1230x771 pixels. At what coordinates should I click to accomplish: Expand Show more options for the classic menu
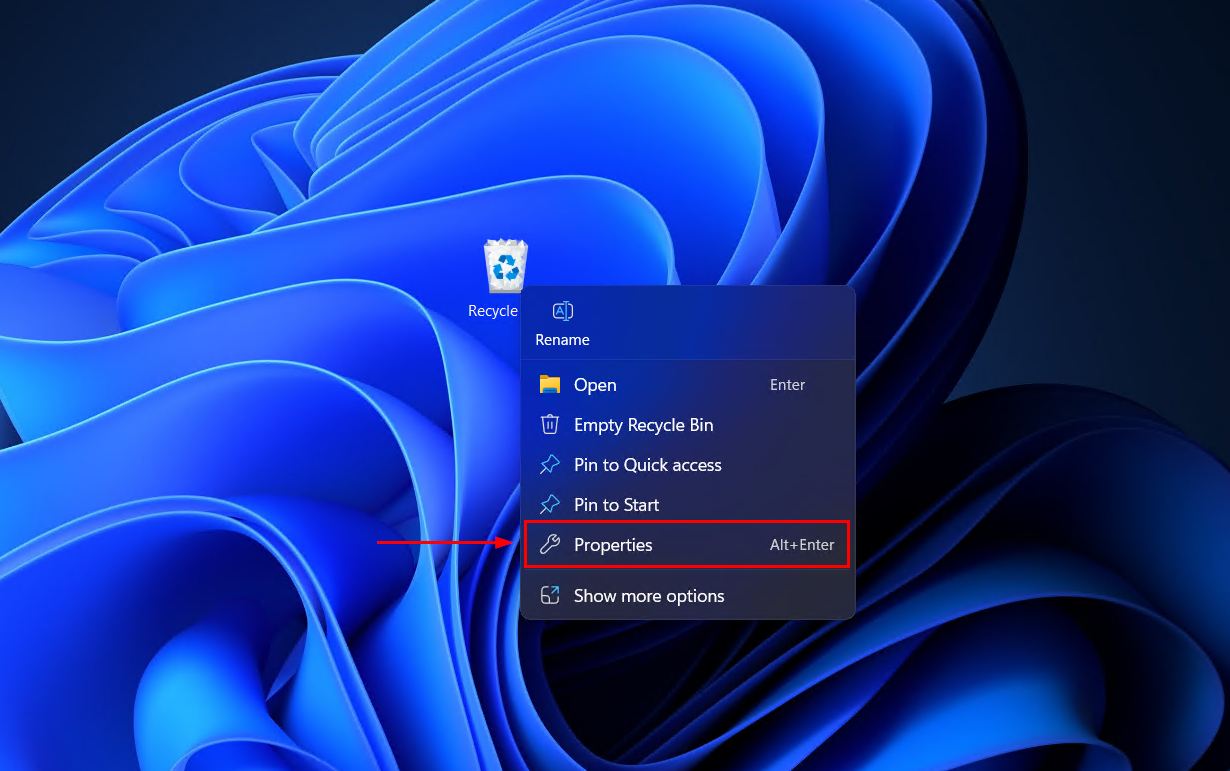(x=648, y=595)
